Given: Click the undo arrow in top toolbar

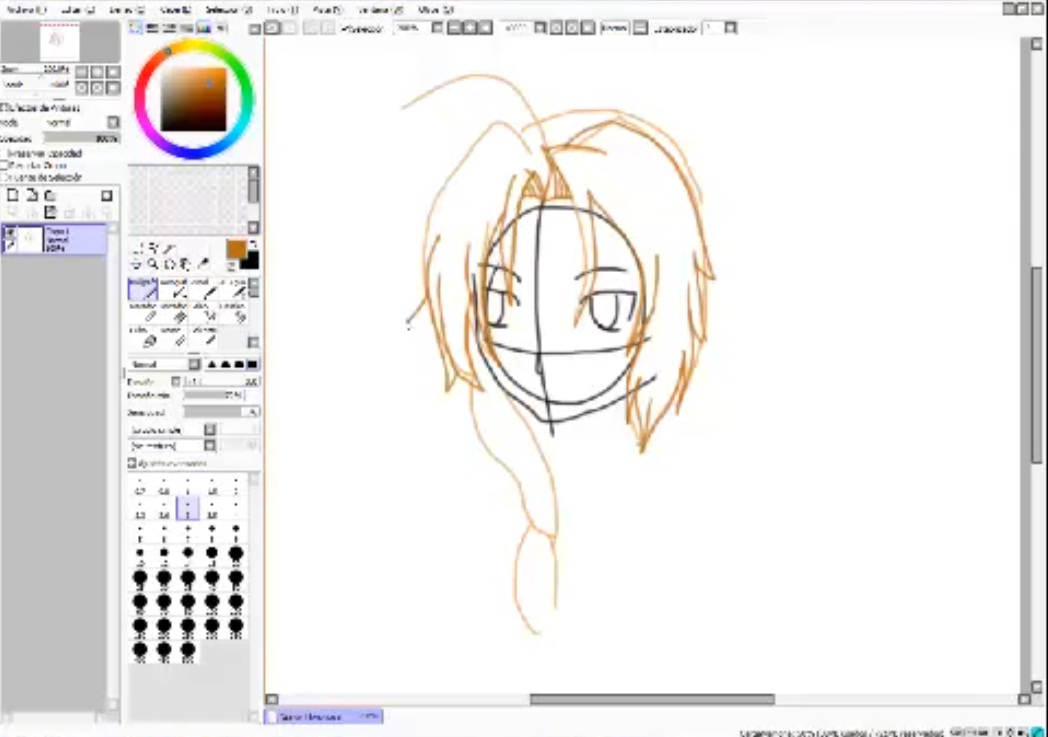Looking at the screenshot, I should [x=273, y=28].
